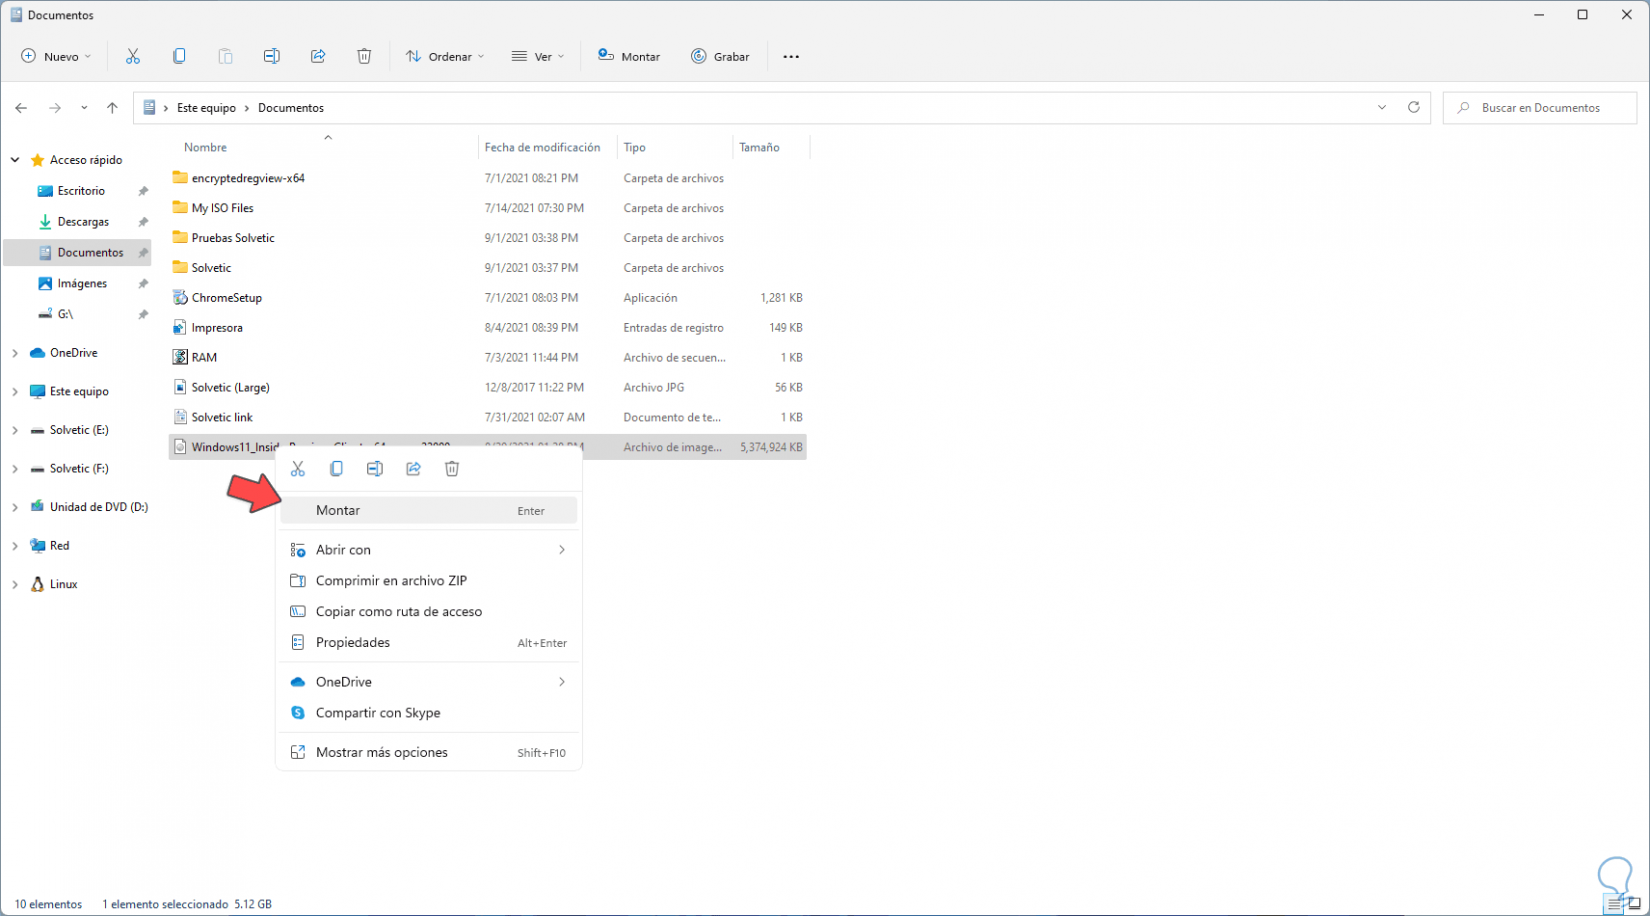Expand the Este equipo tree node
Viewport: 1650px width, 916px height.
pyautogui.click(x=15, y=392)
